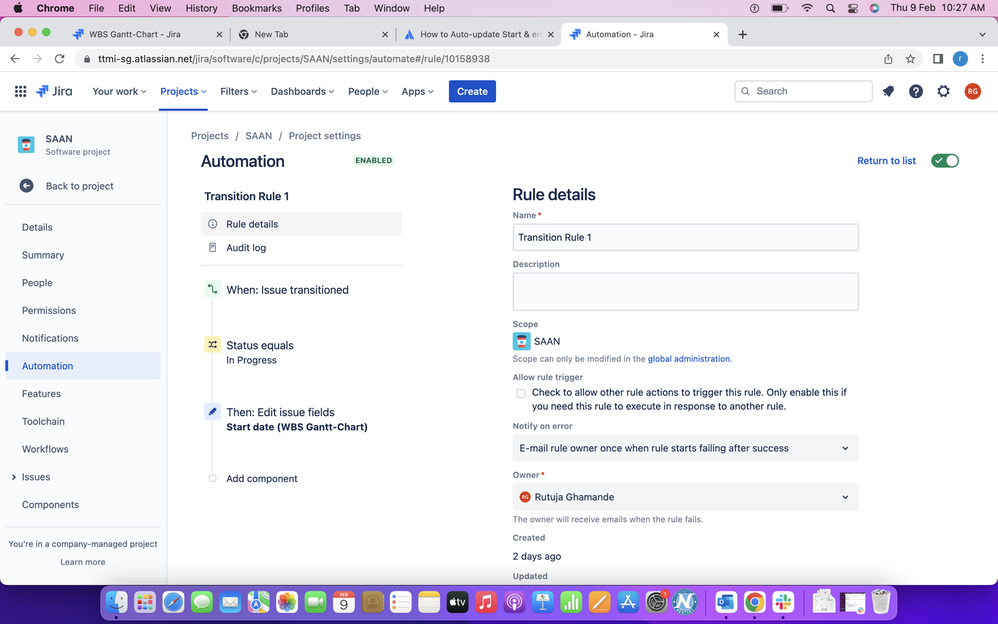The image size is (998, 624).
Task: Click Project settings breadcrumb link
Action: (x=325, y=136)
